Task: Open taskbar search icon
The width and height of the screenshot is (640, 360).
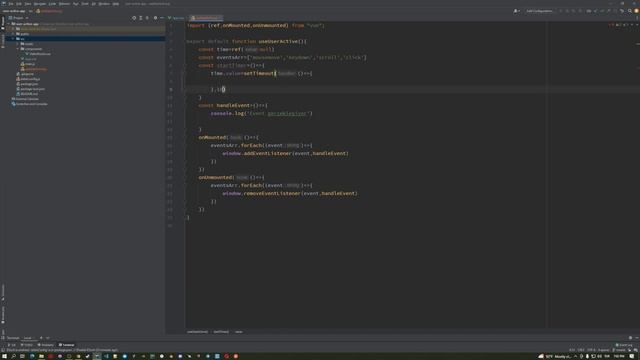Action: 13,356
